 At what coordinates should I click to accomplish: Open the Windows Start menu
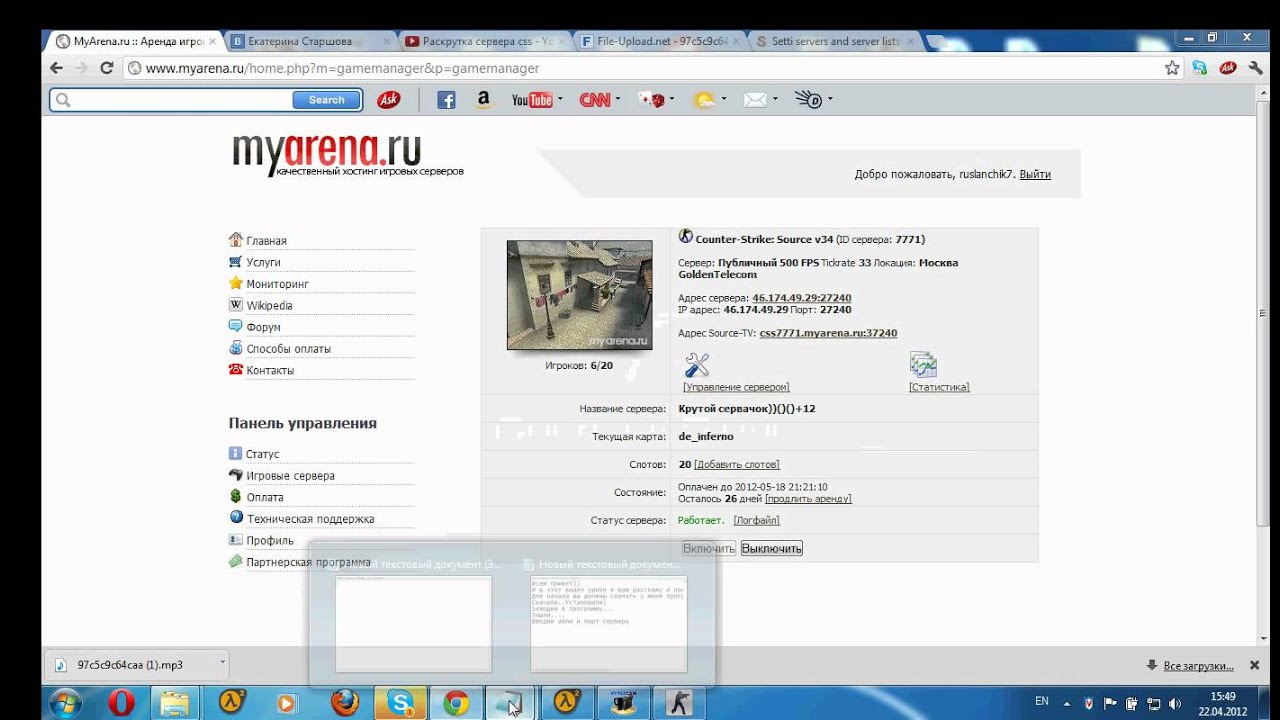pos(66,703)
